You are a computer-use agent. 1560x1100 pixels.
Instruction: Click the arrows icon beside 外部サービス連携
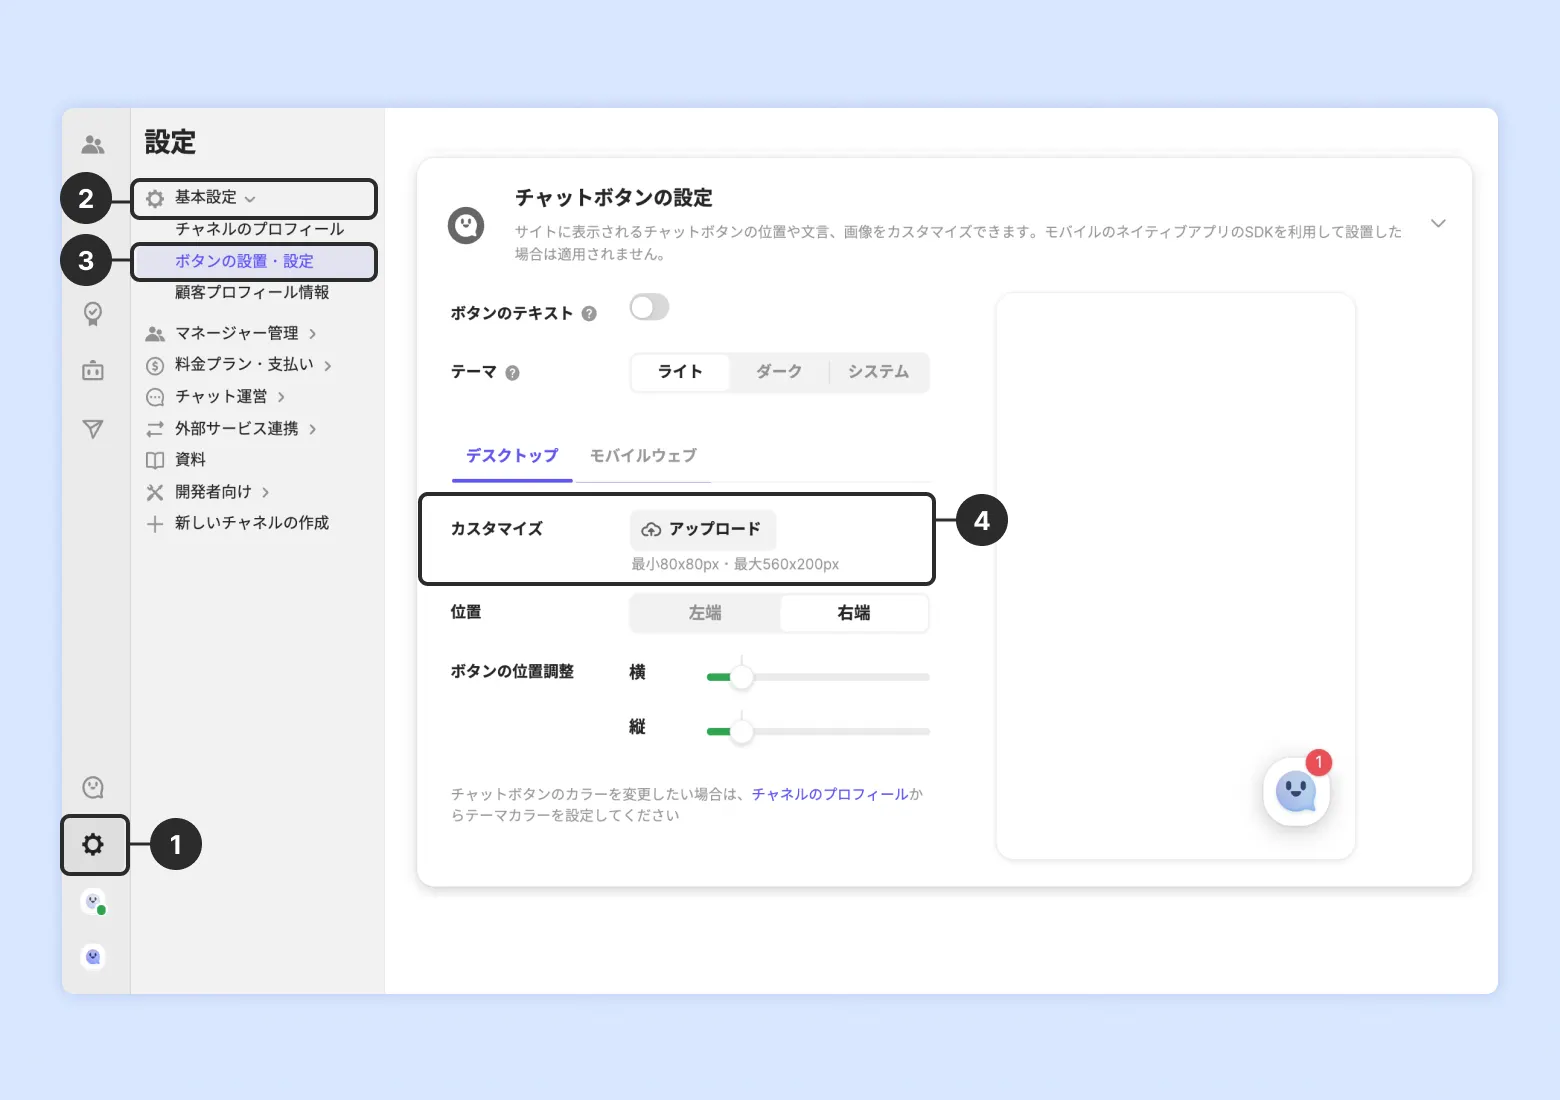pyautogui.click(x=155, y=429)
